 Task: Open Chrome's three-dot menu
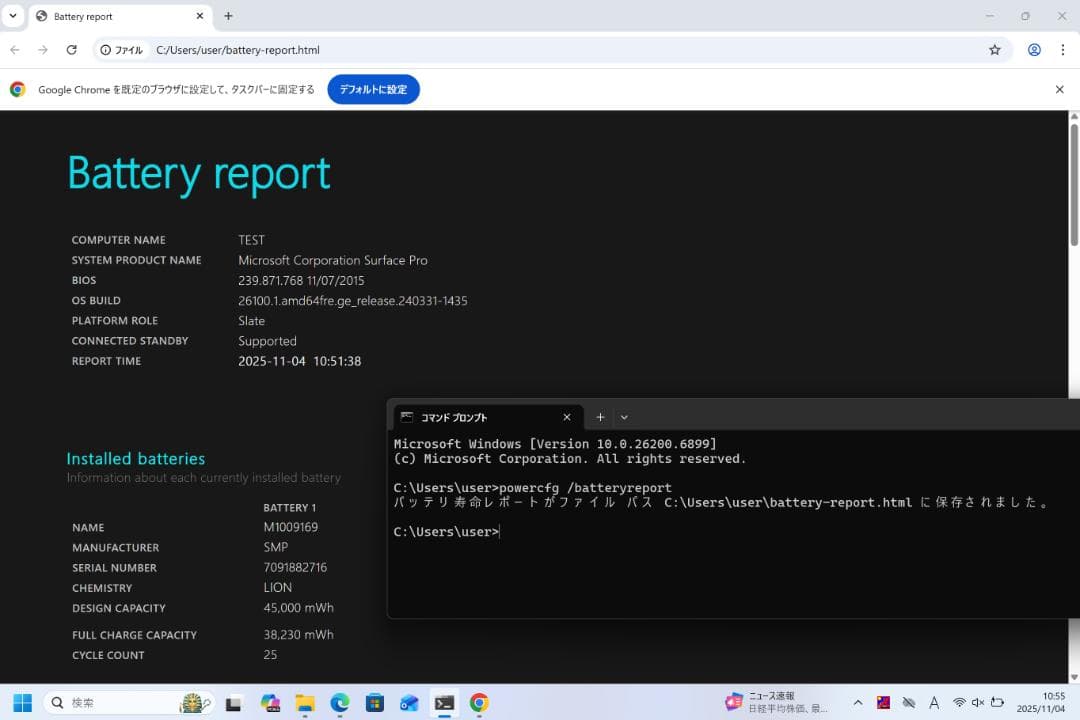pyautogui.click(x=1063, y=49)
